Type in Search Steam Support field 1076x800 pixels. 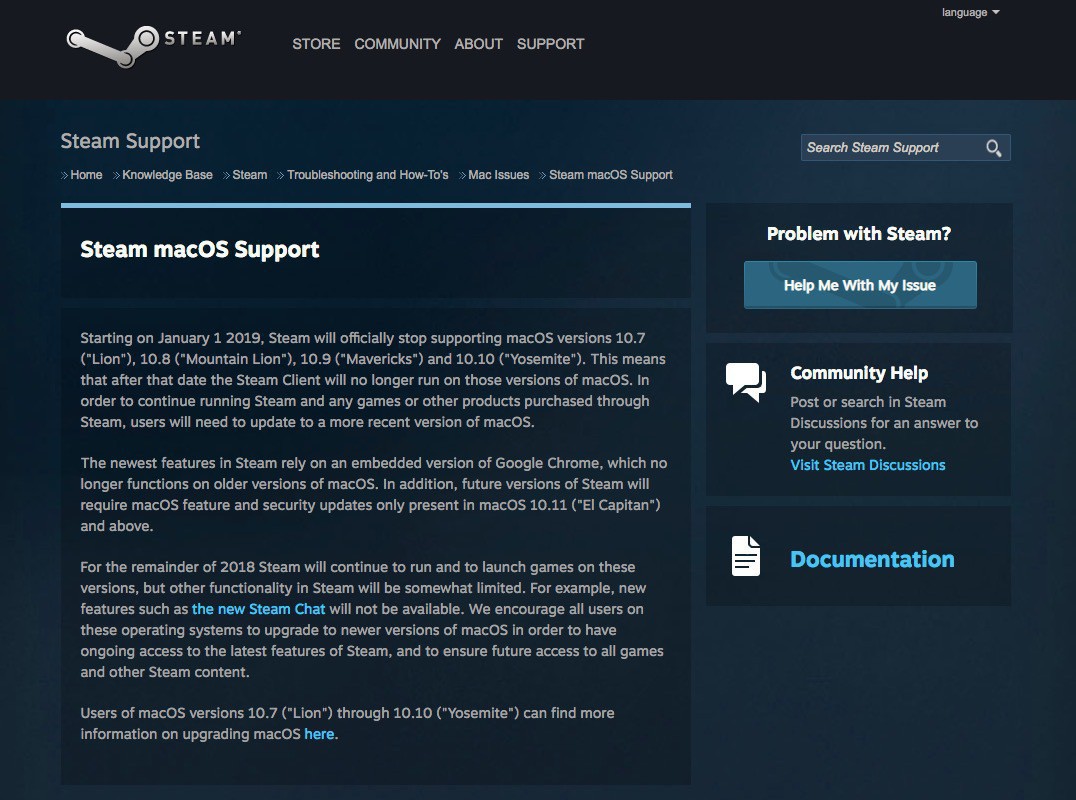click(890, 148)
